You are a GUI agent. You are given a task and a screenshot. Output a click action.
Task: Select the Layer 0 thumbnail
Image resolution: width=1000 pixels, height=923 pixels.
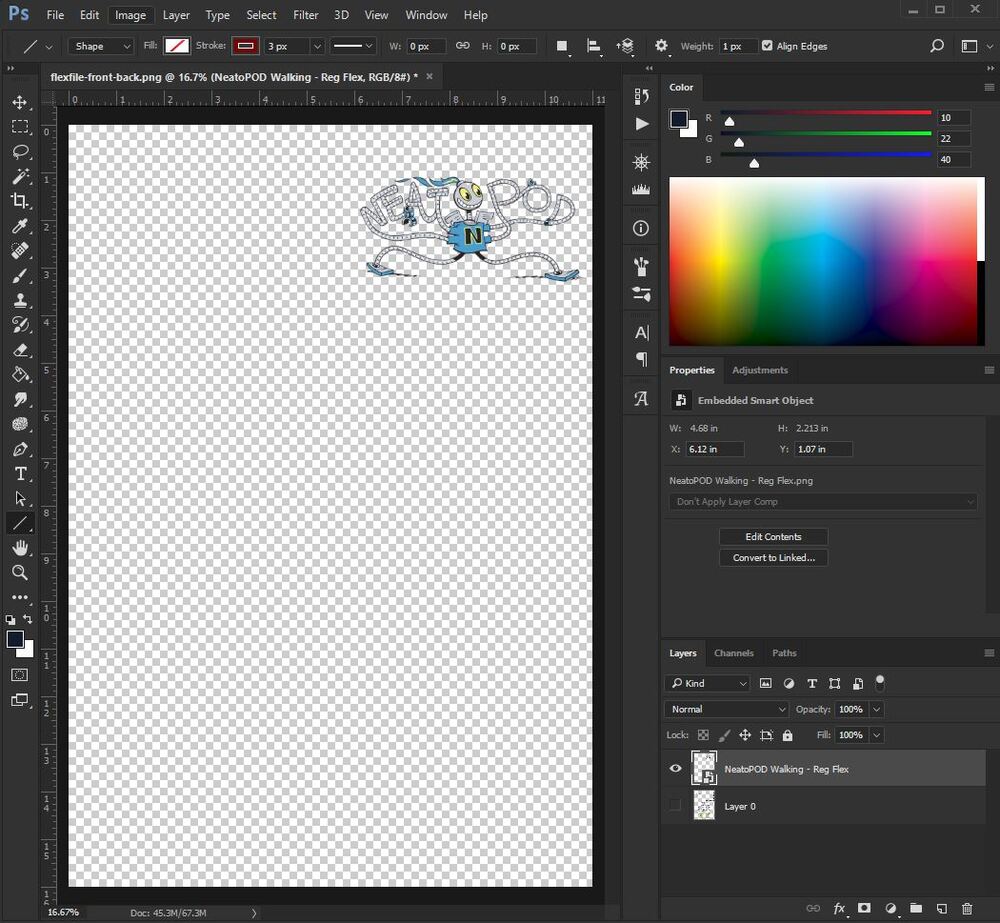(x=704, y=805)
